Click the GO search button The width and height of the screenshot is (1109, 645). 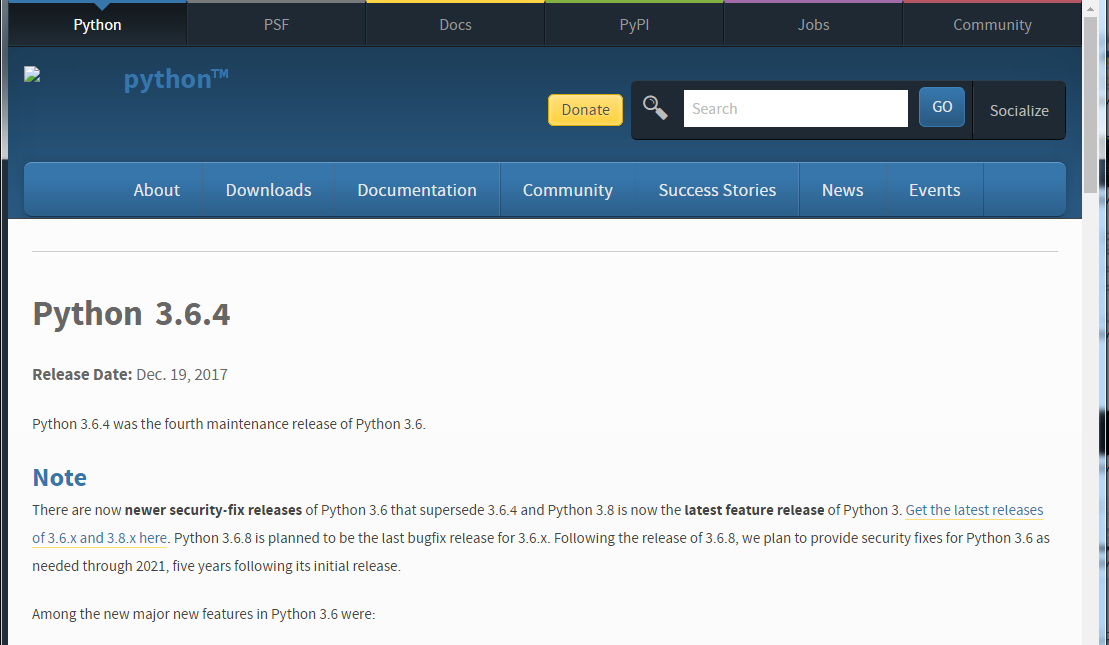coord(942,107)
